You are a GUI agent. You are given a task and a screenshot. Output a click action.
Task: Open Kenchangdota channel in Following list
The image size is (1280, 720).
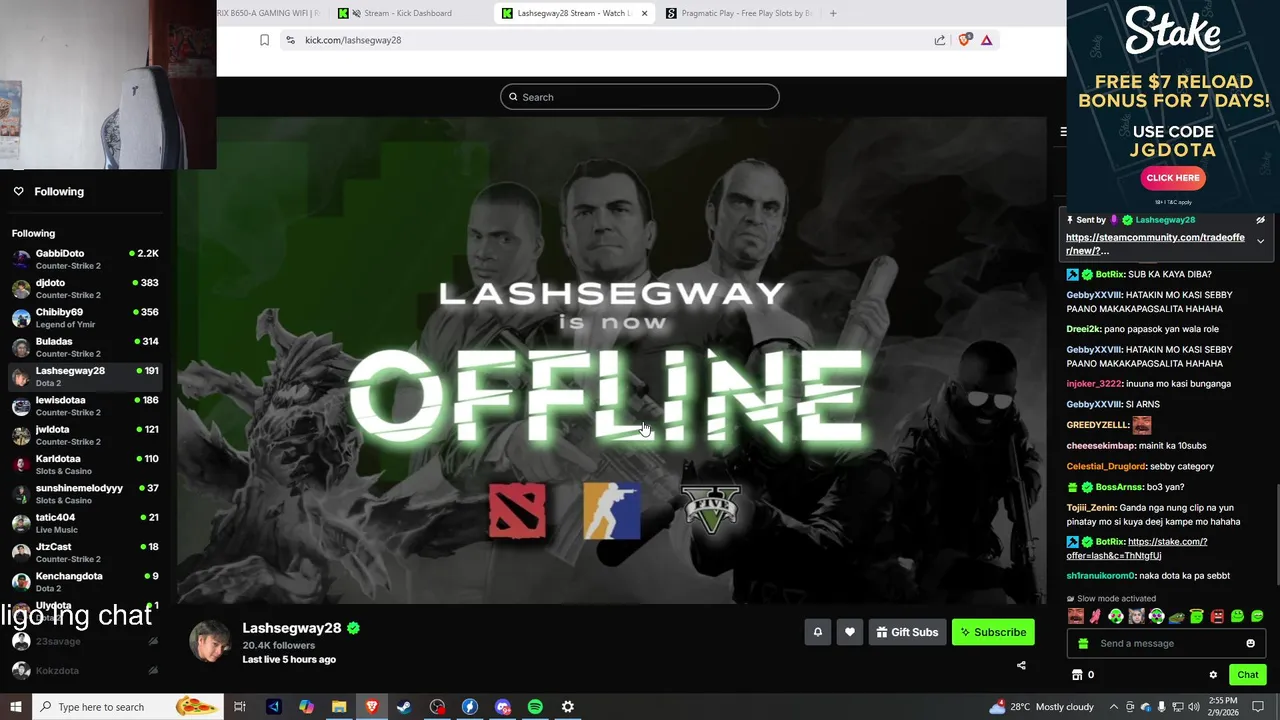point(85,581)
